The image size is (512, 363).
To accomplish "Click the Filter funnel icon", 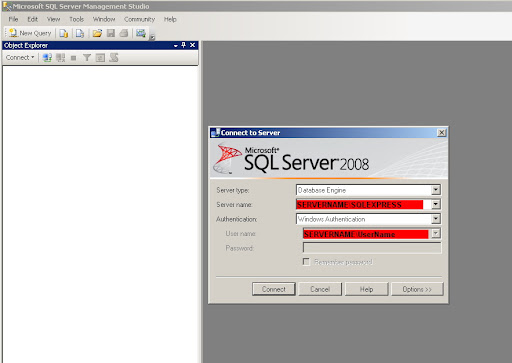I will [87, 58].
